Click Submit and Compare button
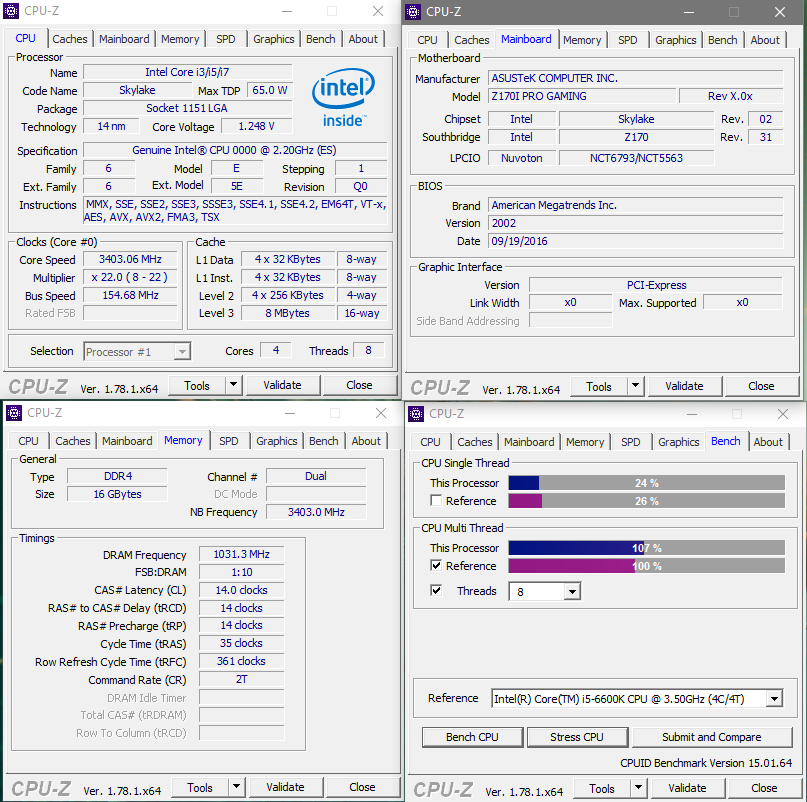 pyautogui.click(x=711, y=737)
